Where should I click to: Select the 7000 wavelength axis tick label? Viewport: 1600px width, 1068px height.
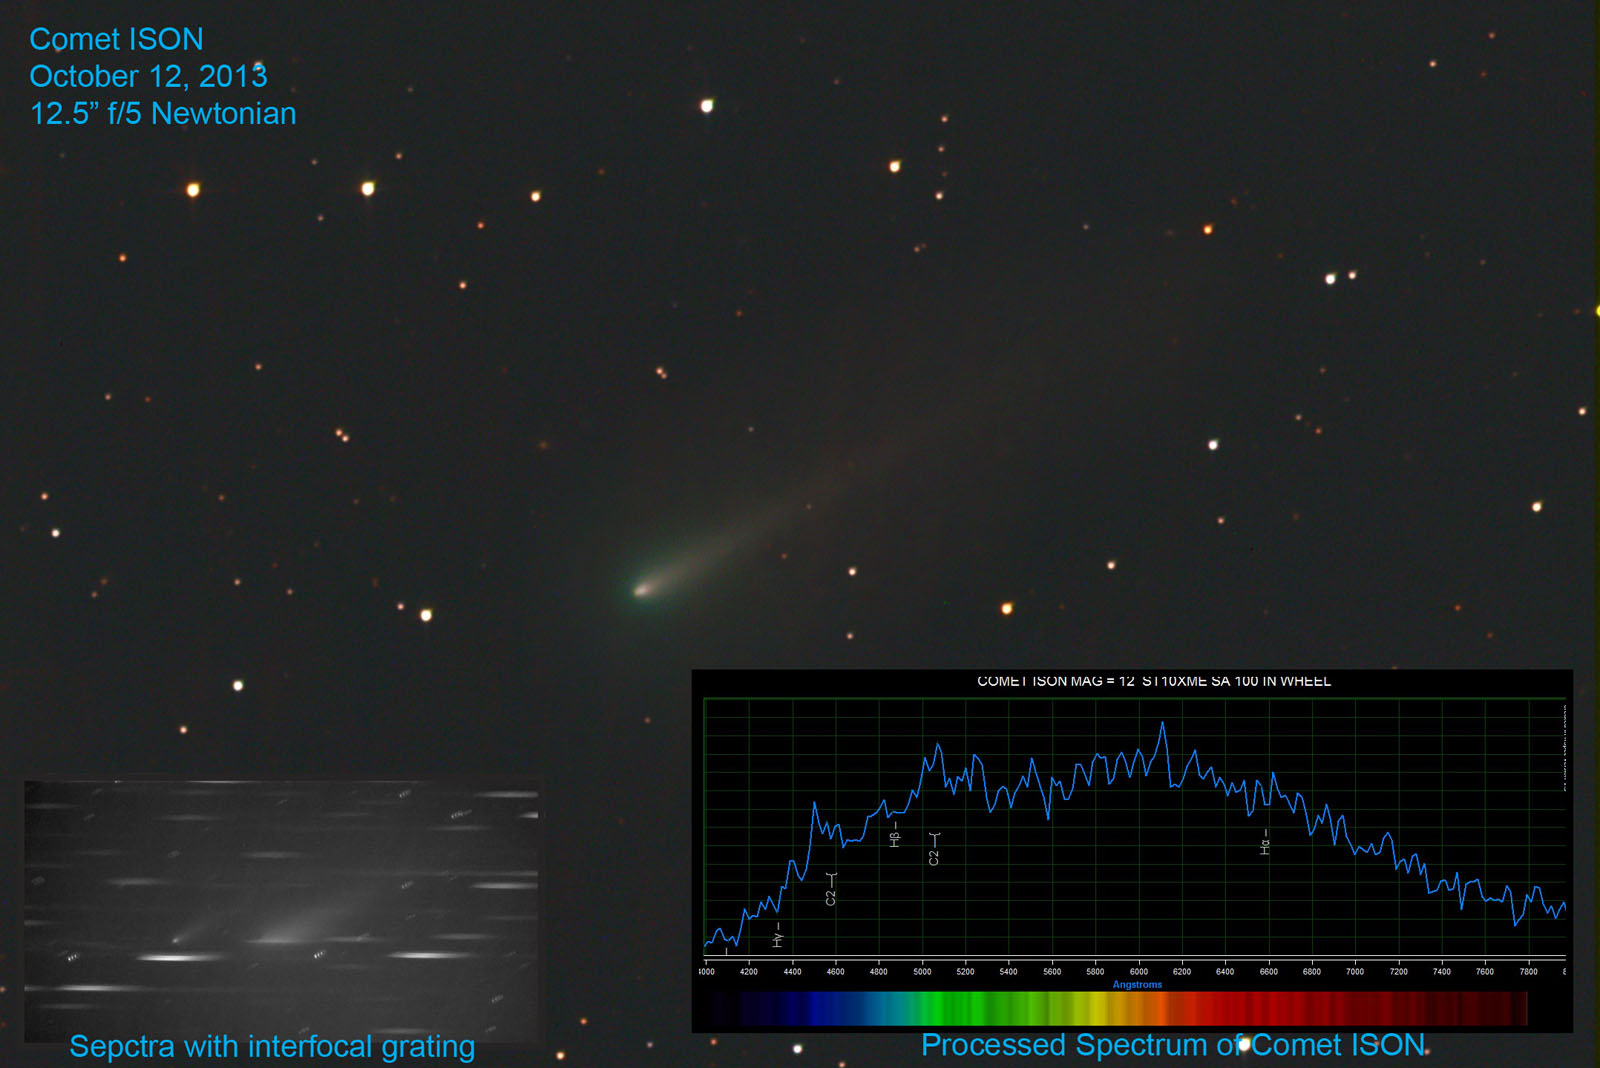pyautogui.click(x=1354, y=971)
